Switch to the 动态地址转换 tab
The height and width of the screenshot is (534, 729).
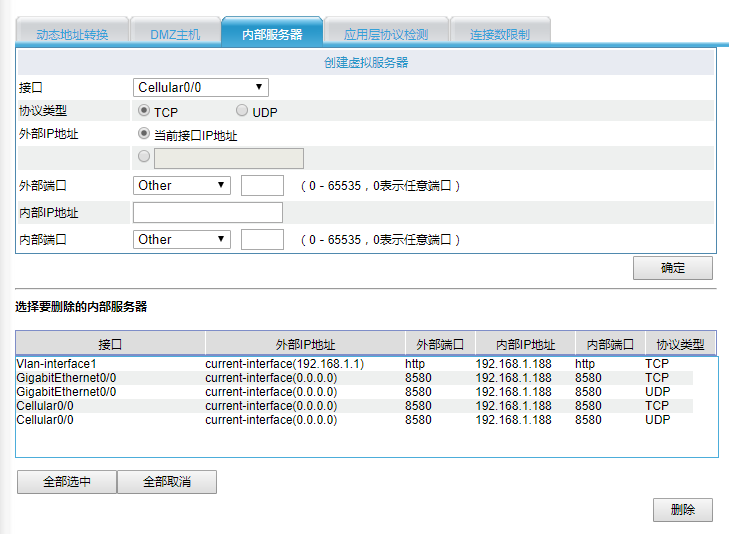pyautogui.click(x=72, y=33)
